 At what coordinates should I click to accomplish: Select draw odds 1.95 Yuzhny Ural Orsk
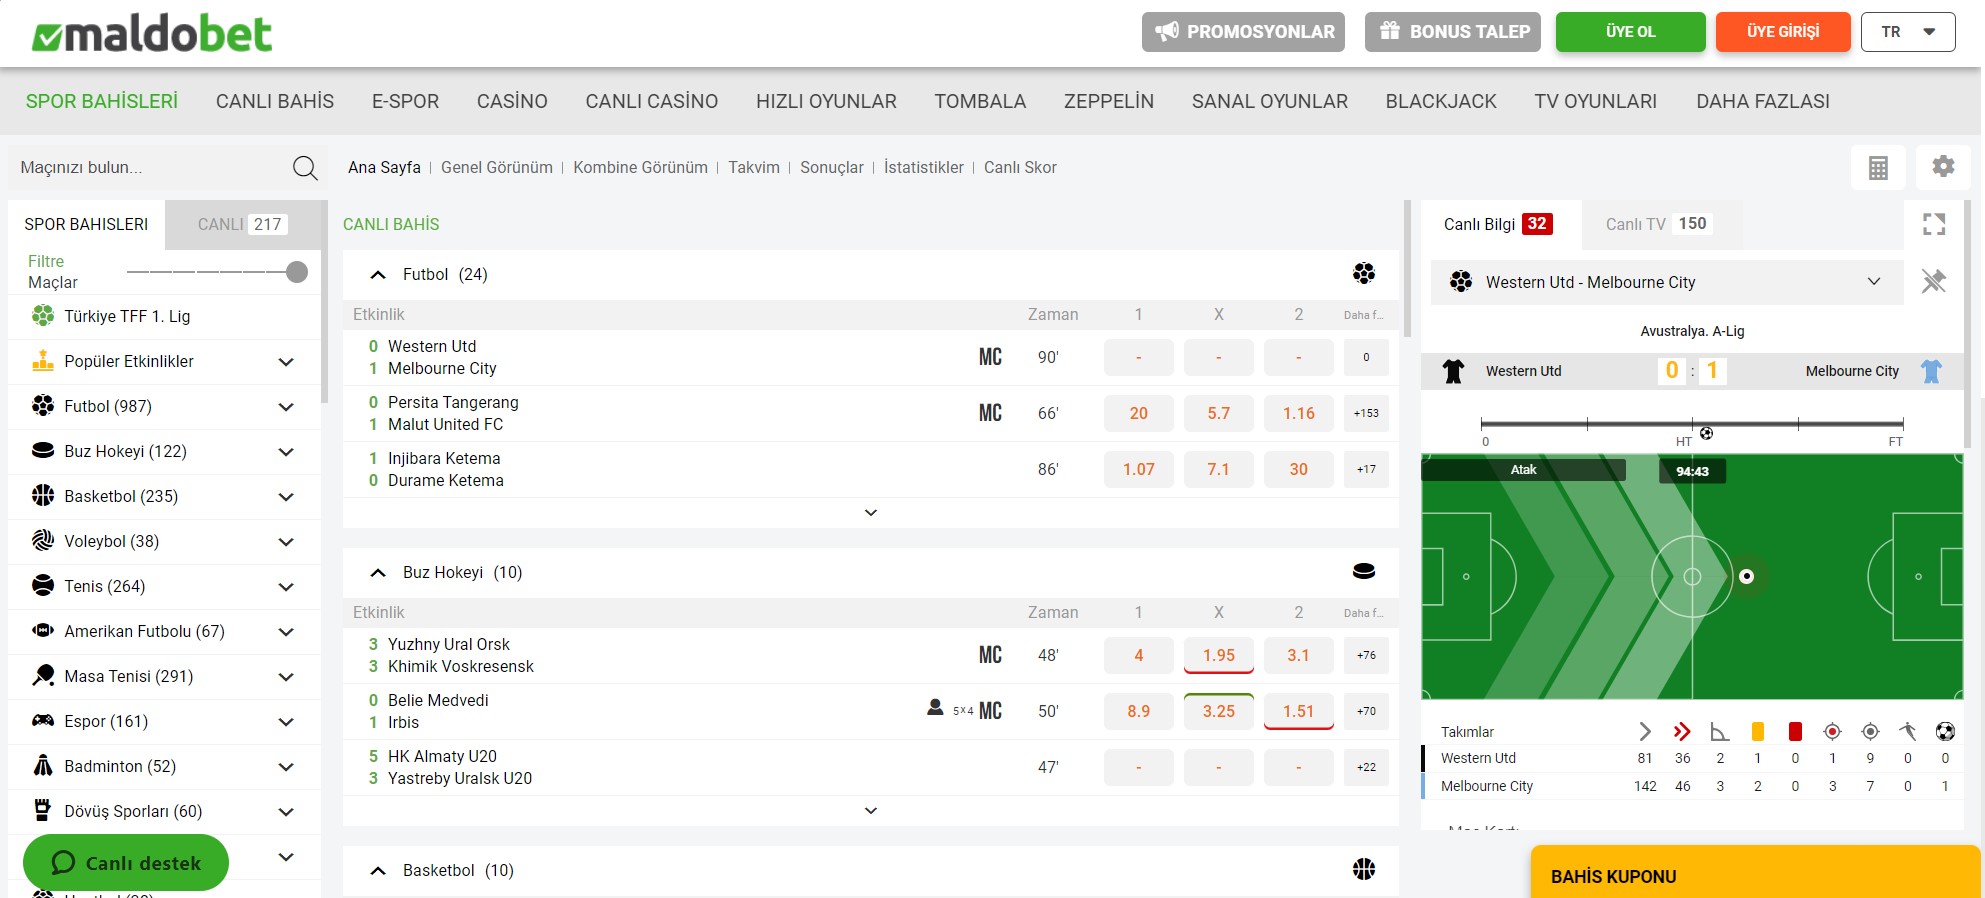(1219, 655)
